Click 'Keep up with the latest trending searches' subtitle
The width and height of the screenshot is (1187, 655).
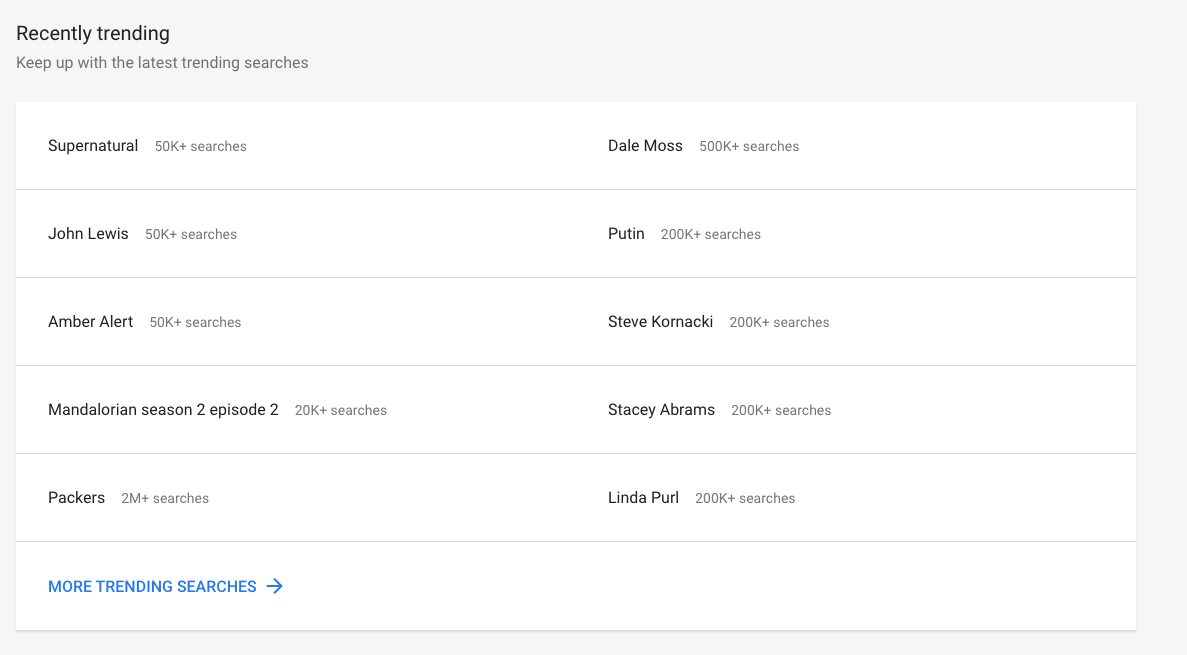coord(162,63)
